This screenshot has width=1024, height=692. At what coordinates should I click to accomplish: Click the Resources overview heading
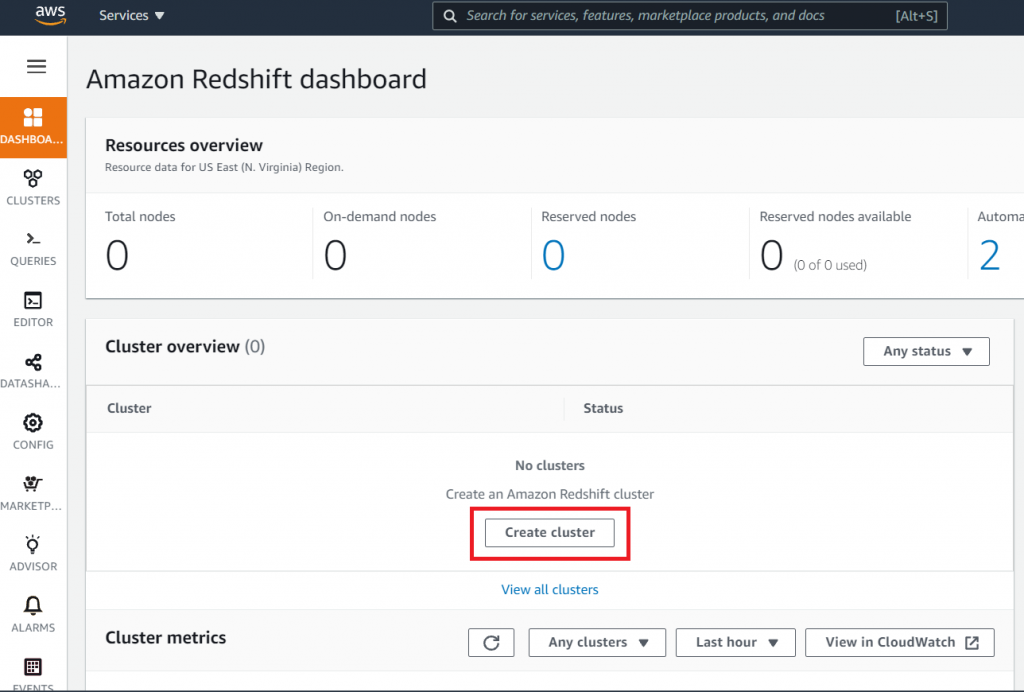click(x=184, y=145)
